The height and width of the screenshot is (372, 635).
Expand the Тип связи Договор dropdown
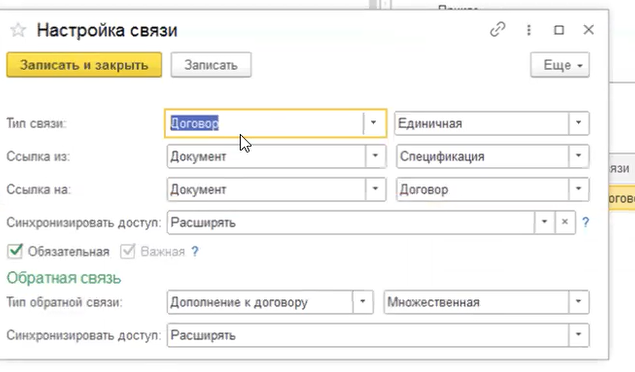click(x=373, y=123)
